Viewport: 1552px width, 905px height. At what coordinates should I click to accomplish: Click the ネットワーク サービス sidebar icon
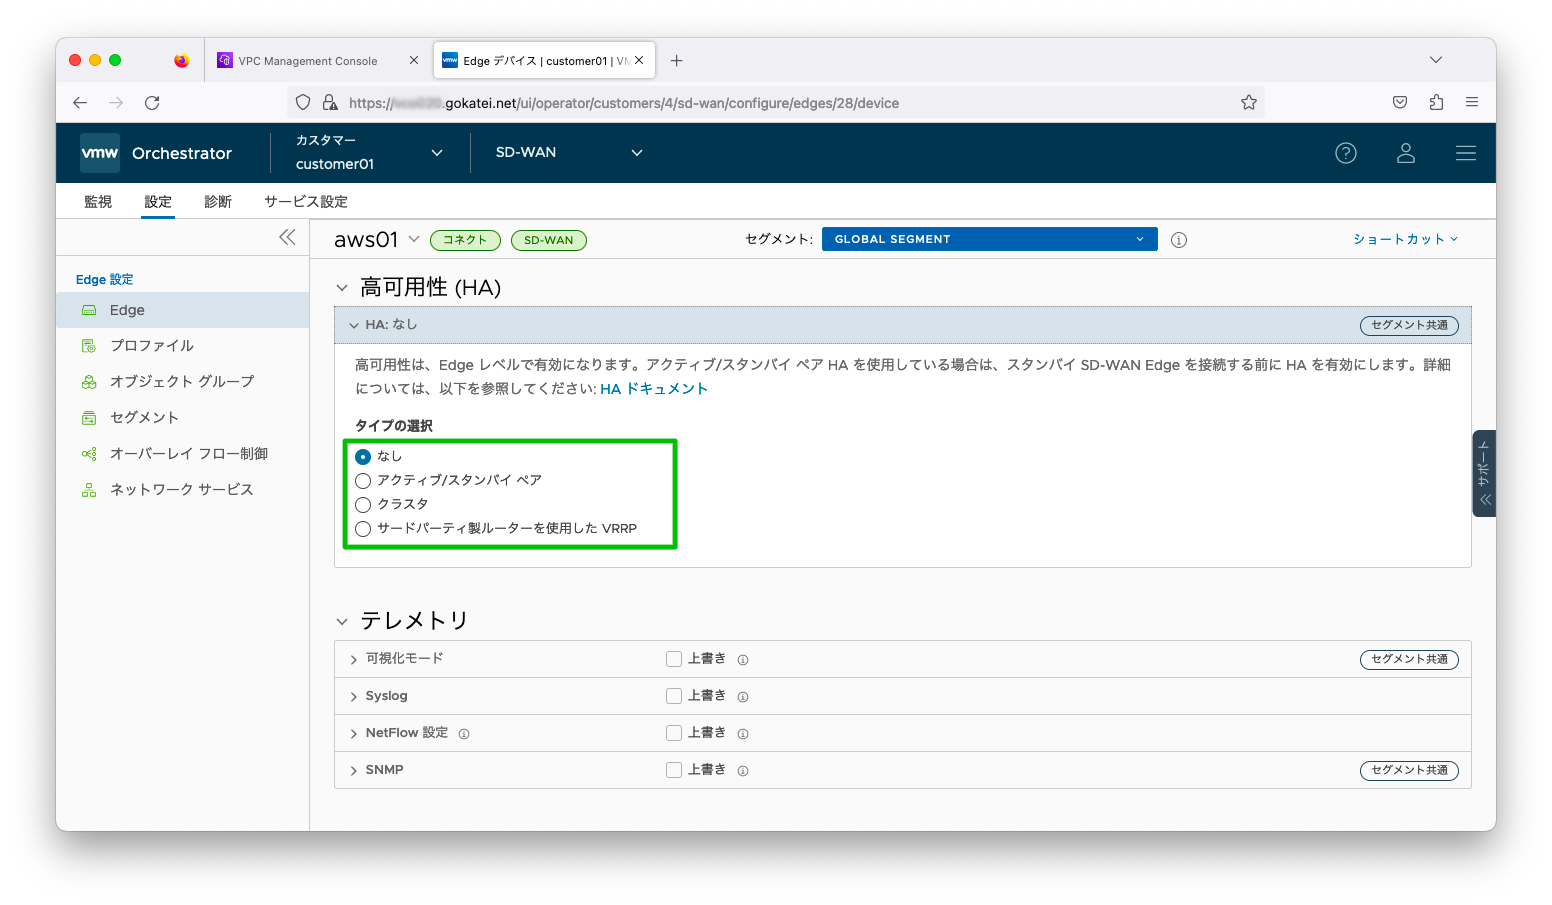point(89,490)
